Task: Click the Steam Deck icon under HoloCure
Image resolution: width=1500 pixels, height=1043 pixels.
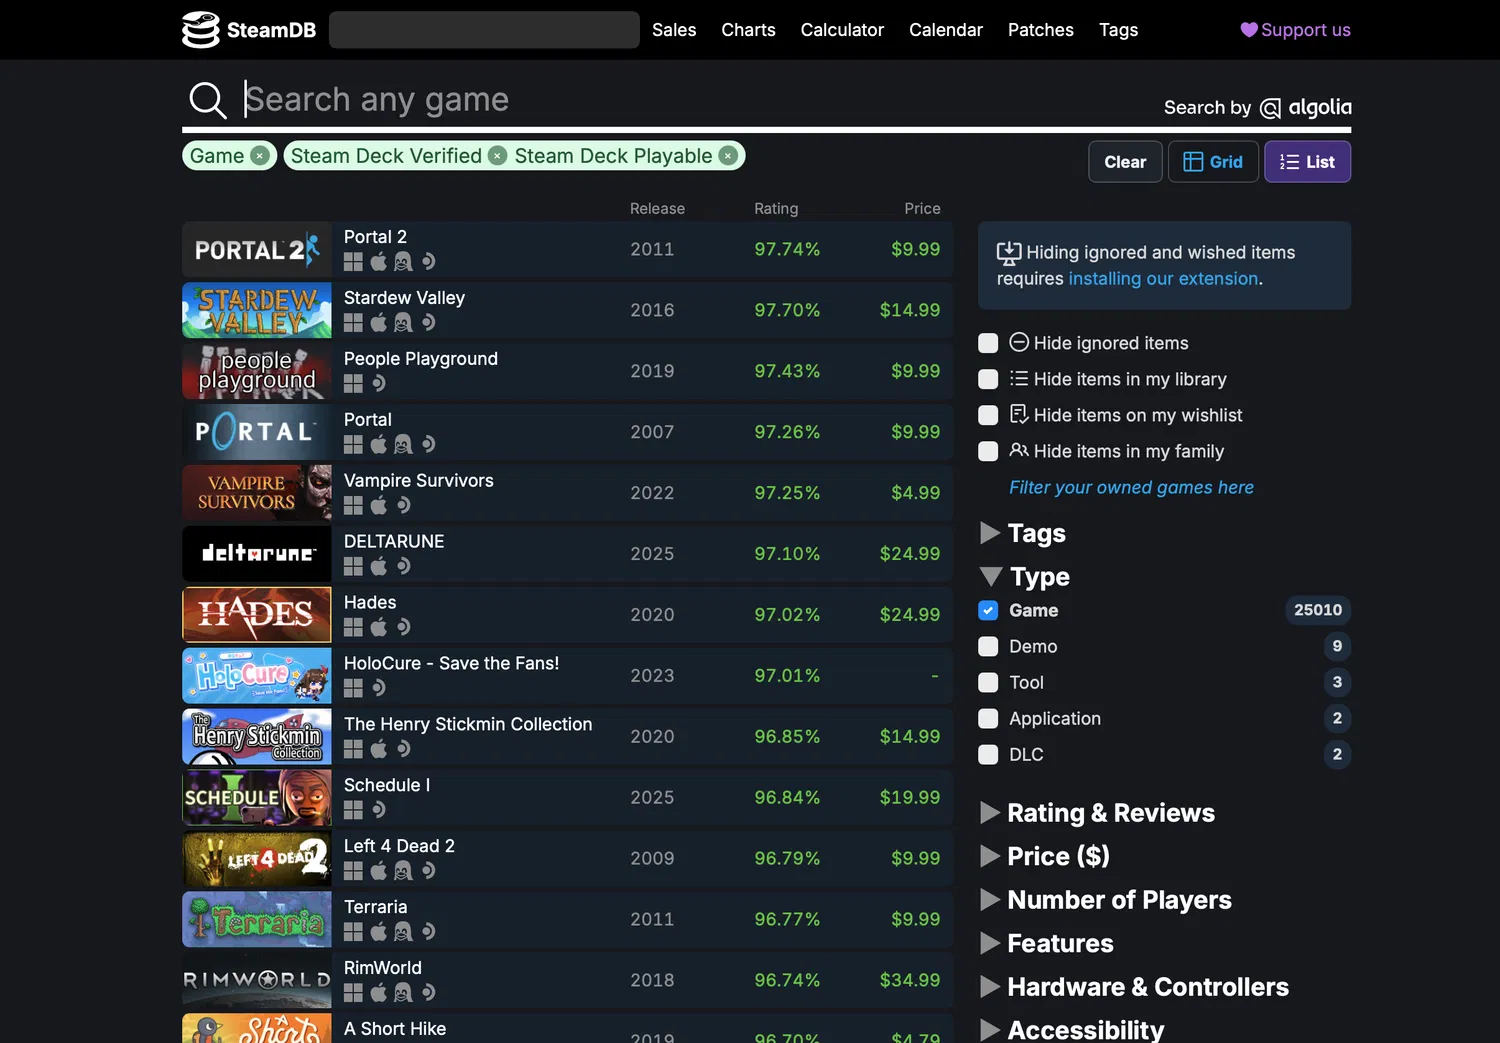Action: coord(378,689)
